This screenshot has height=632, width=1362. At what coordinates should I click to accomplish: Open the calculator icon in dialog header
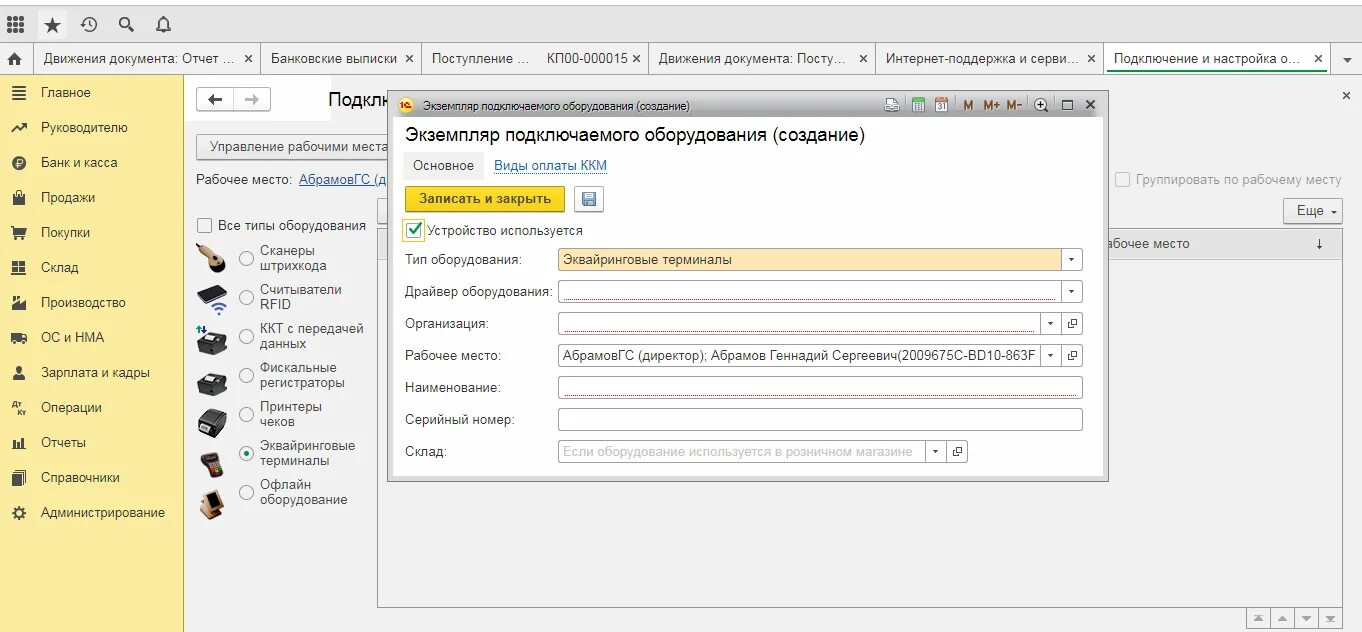click(918, 104)
